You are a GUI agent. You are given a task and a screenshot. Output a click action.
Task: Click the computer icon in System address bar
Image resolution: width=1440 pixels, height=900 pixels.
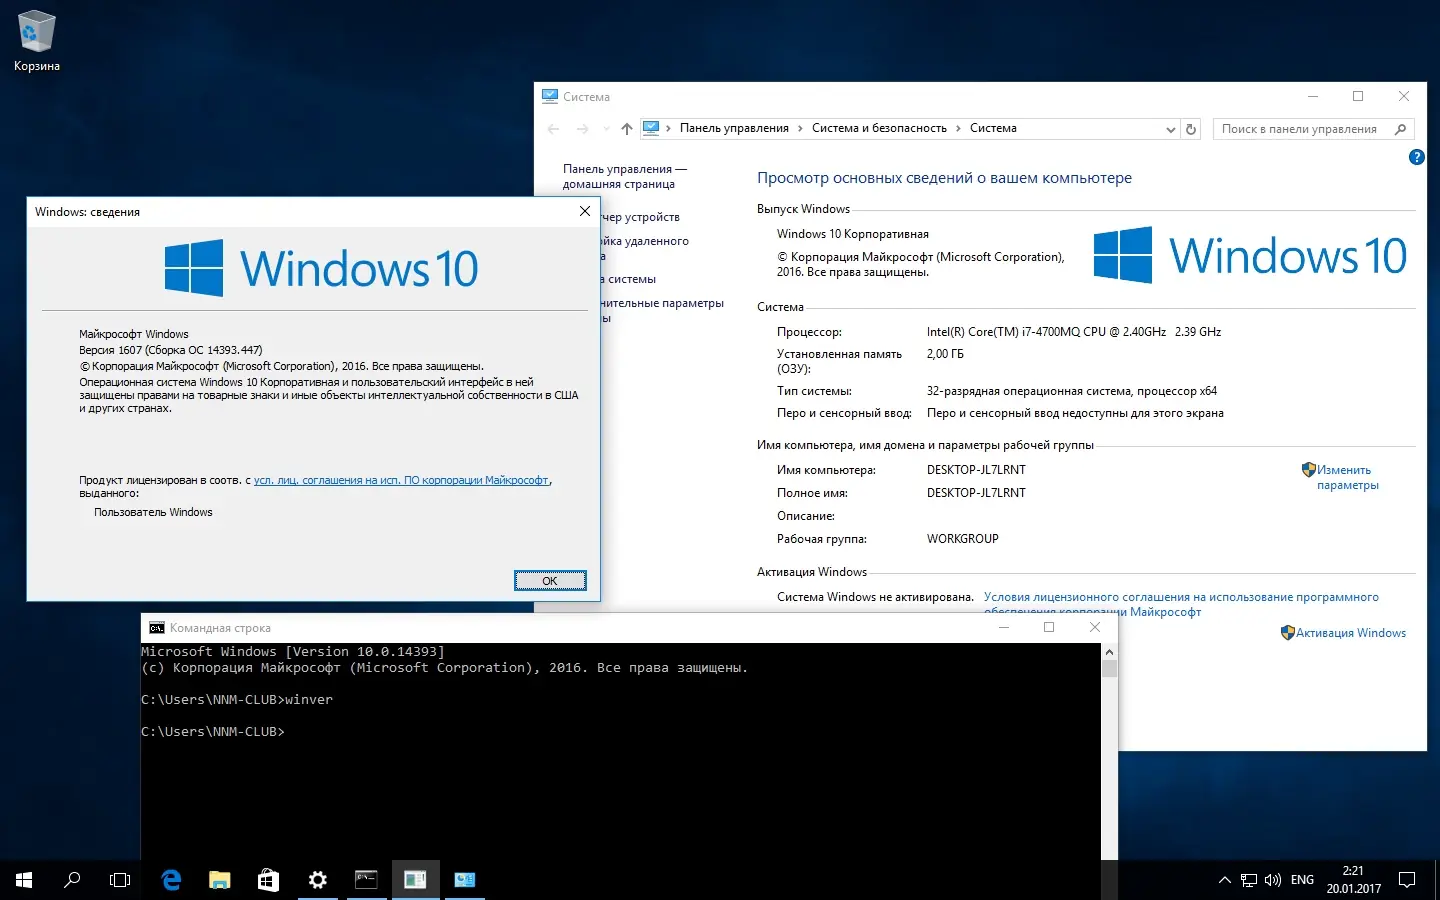point(651,128)
